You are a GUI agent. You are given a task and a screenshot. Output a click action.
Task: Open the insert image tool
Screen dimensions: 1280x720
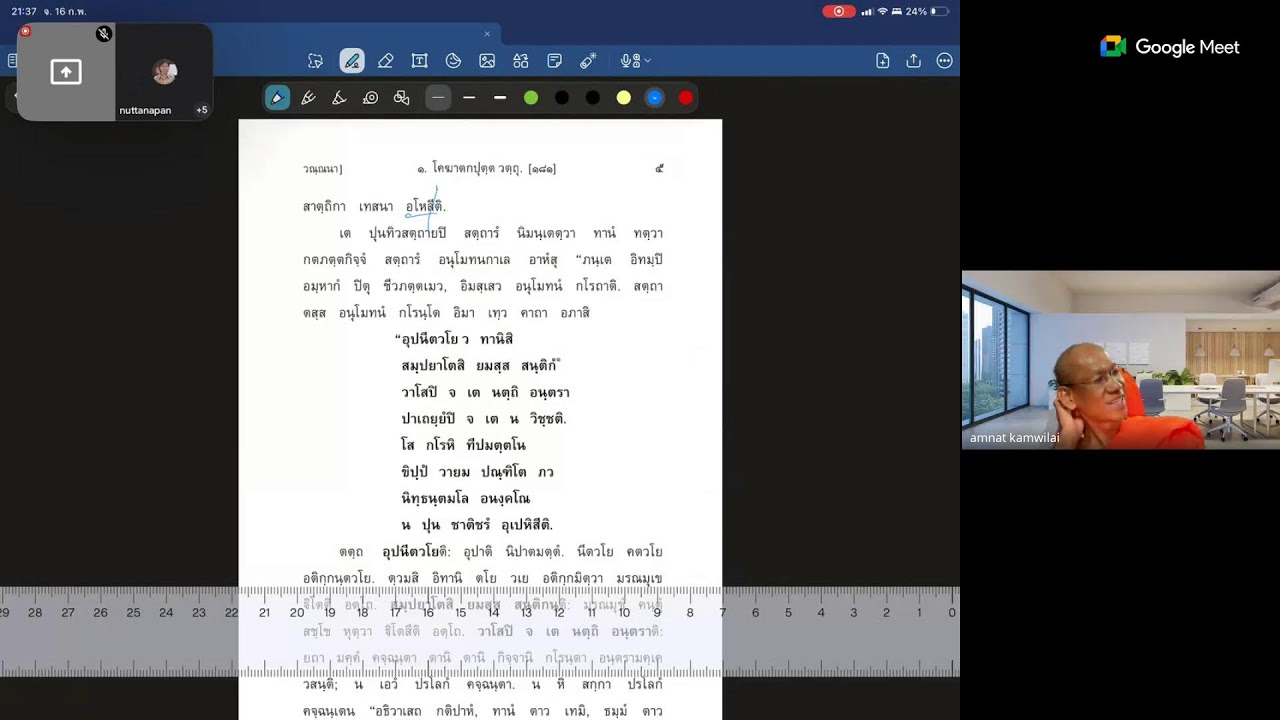click(487, 61)
